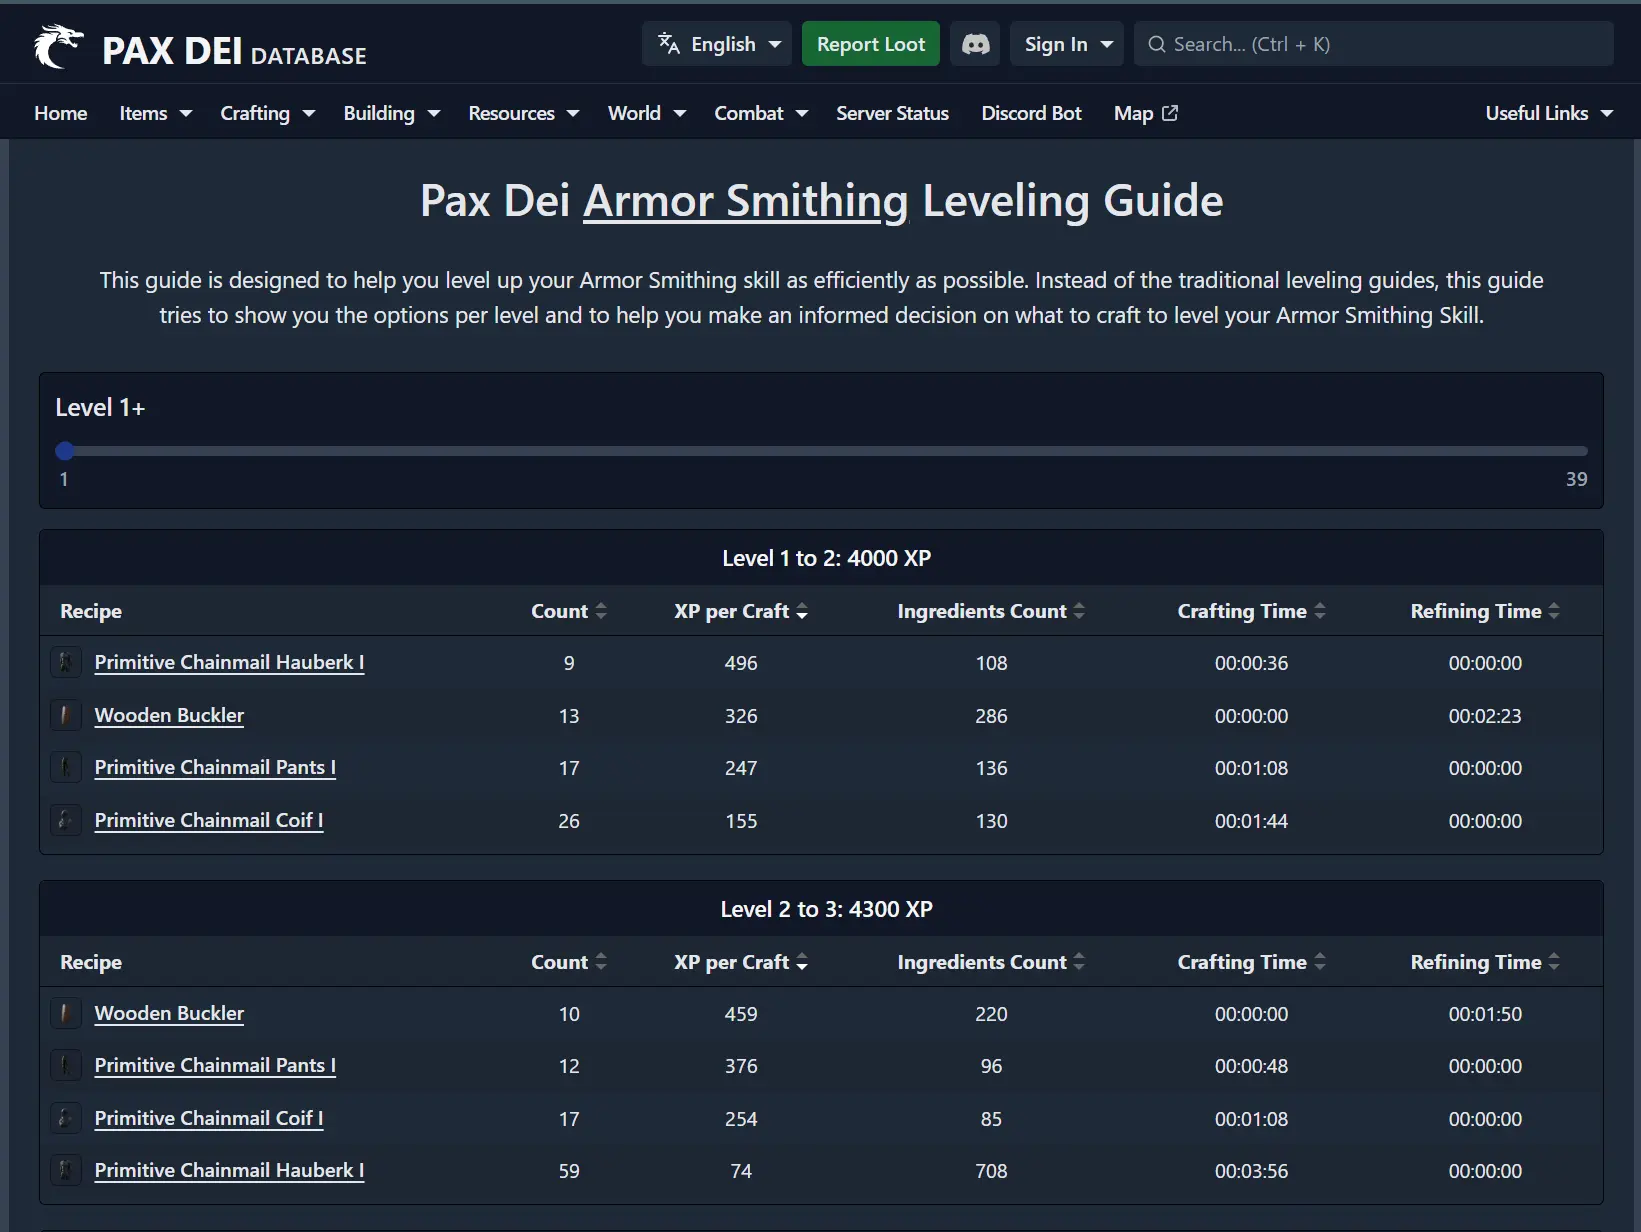Go to the Server Status page
The width and height of the screenshot is (1641, 1232).
click(x=892, y=113)
